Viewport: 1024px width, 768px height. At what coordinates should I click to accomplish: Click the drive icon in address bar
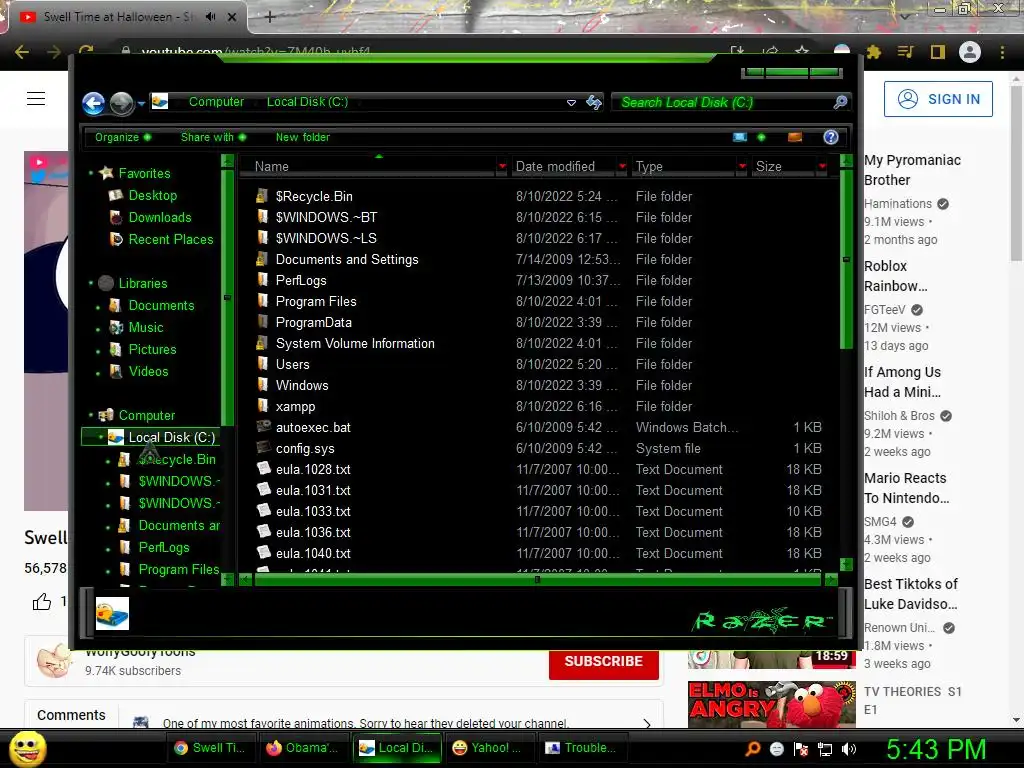160,101
